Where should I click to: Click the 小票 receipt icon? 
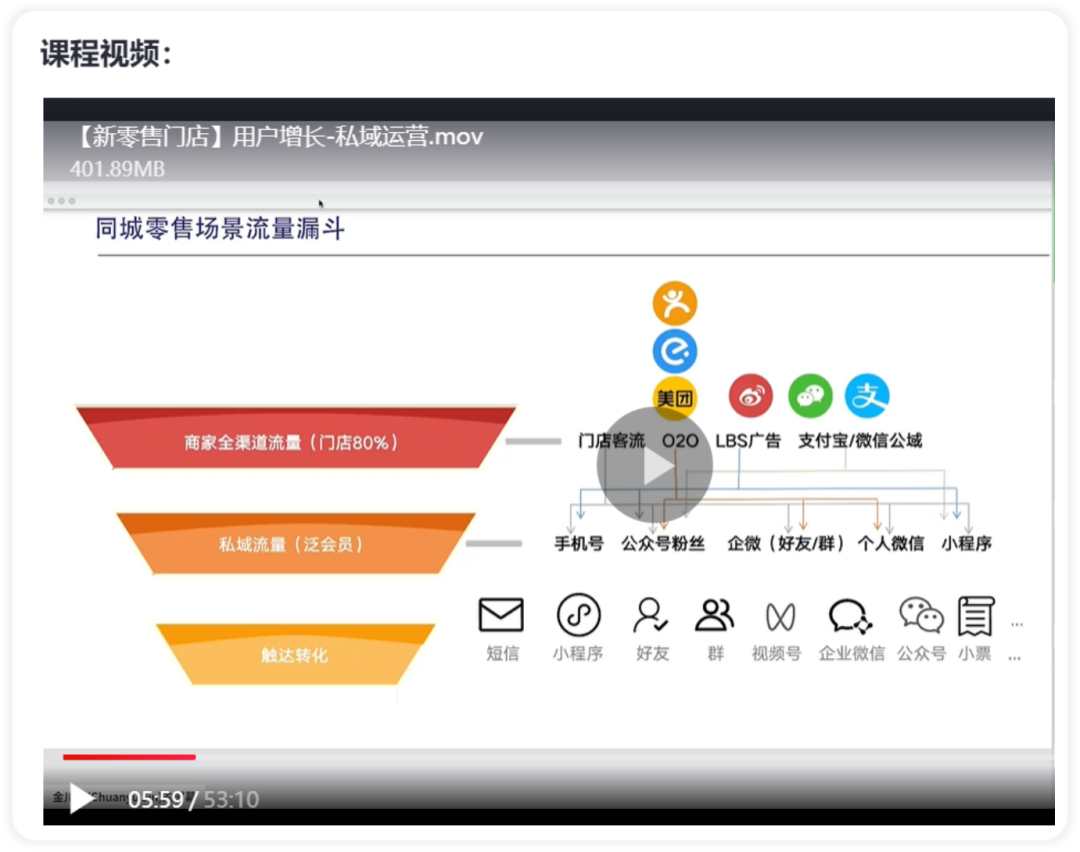[x=976, y=616]
